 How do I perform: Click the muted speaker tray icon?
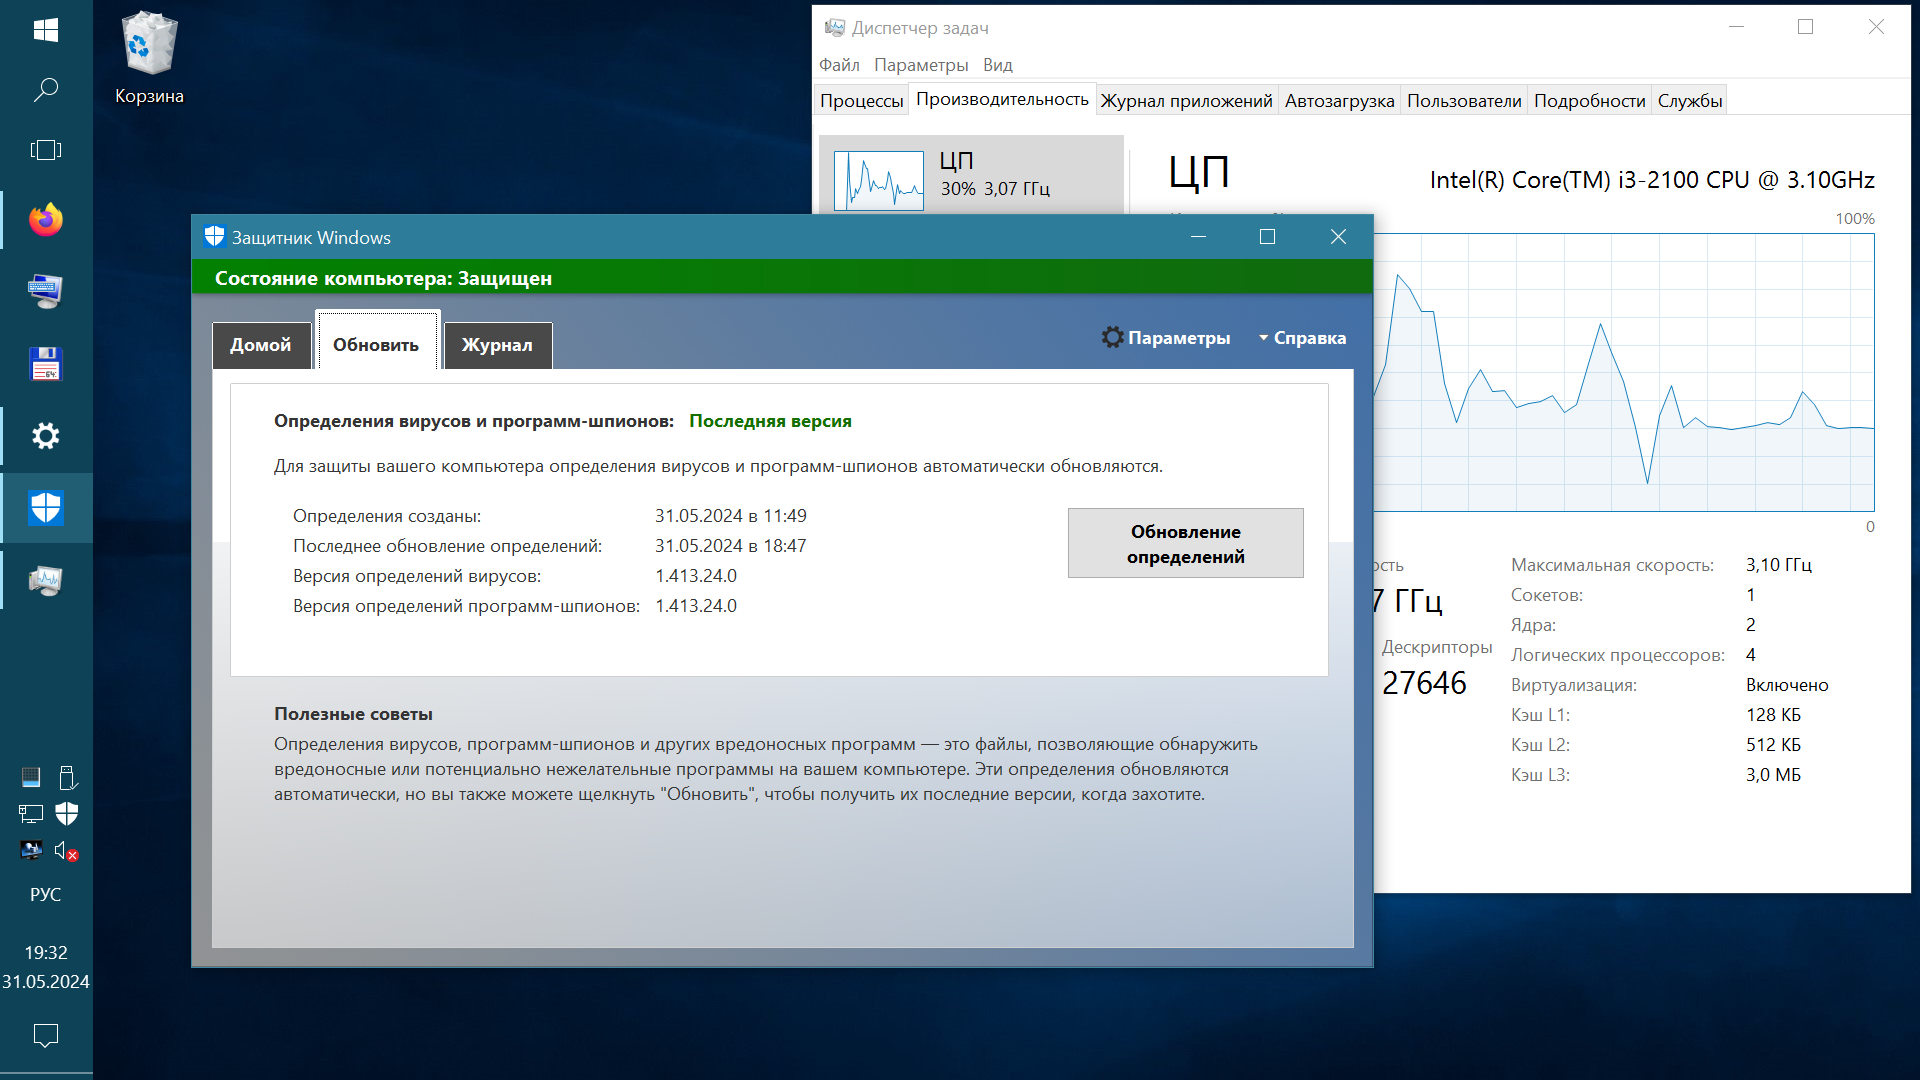click(x=66, y=851)
